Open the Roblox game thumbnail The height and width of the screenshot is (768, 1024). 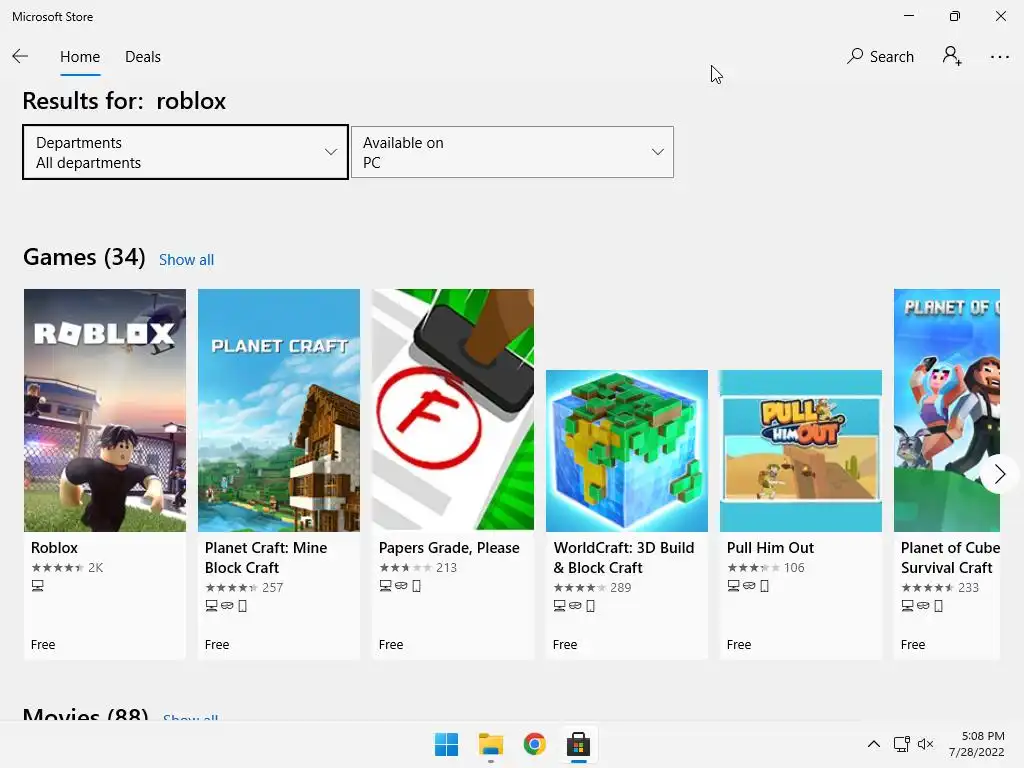coord(104,410)
